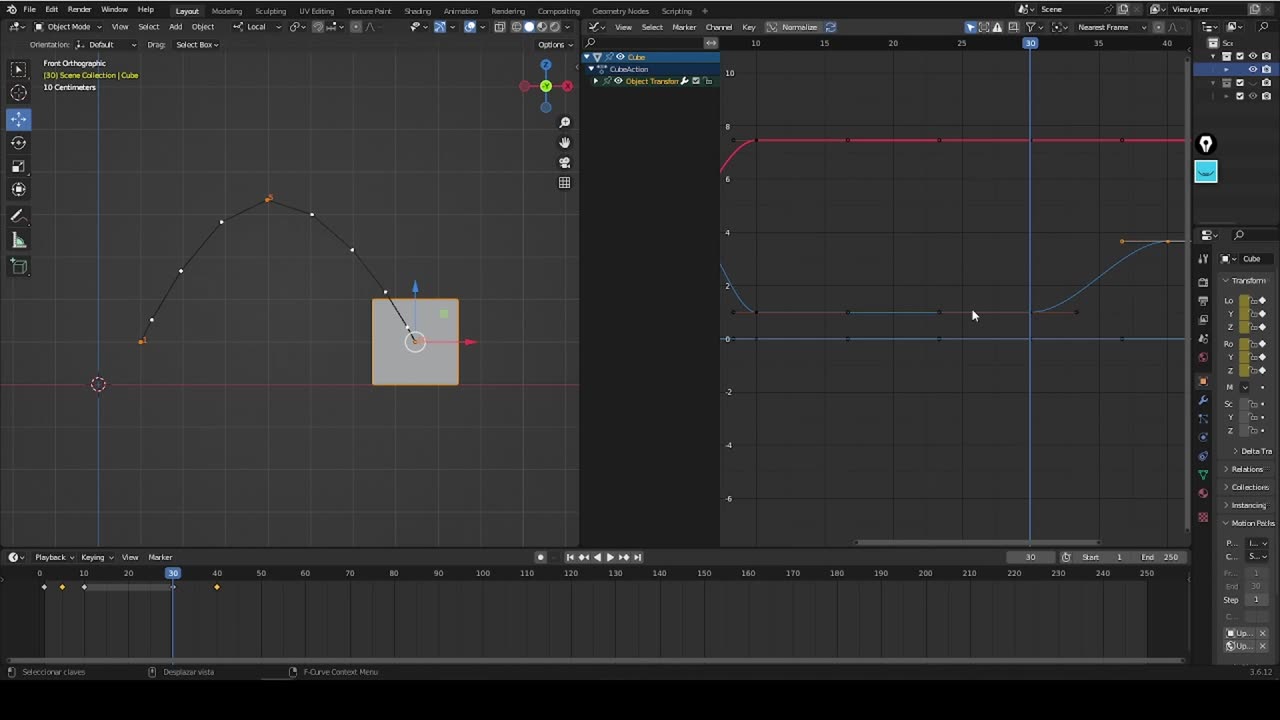Switch to the Animation workspace tab
Image resolution: width=1280 pixels, height=720 pixels.
coord(460,11)
